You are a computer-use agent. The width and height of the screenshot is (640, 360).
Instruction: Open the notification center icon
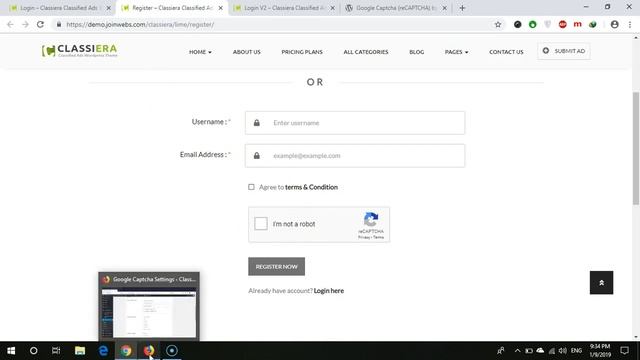point(624,351)
